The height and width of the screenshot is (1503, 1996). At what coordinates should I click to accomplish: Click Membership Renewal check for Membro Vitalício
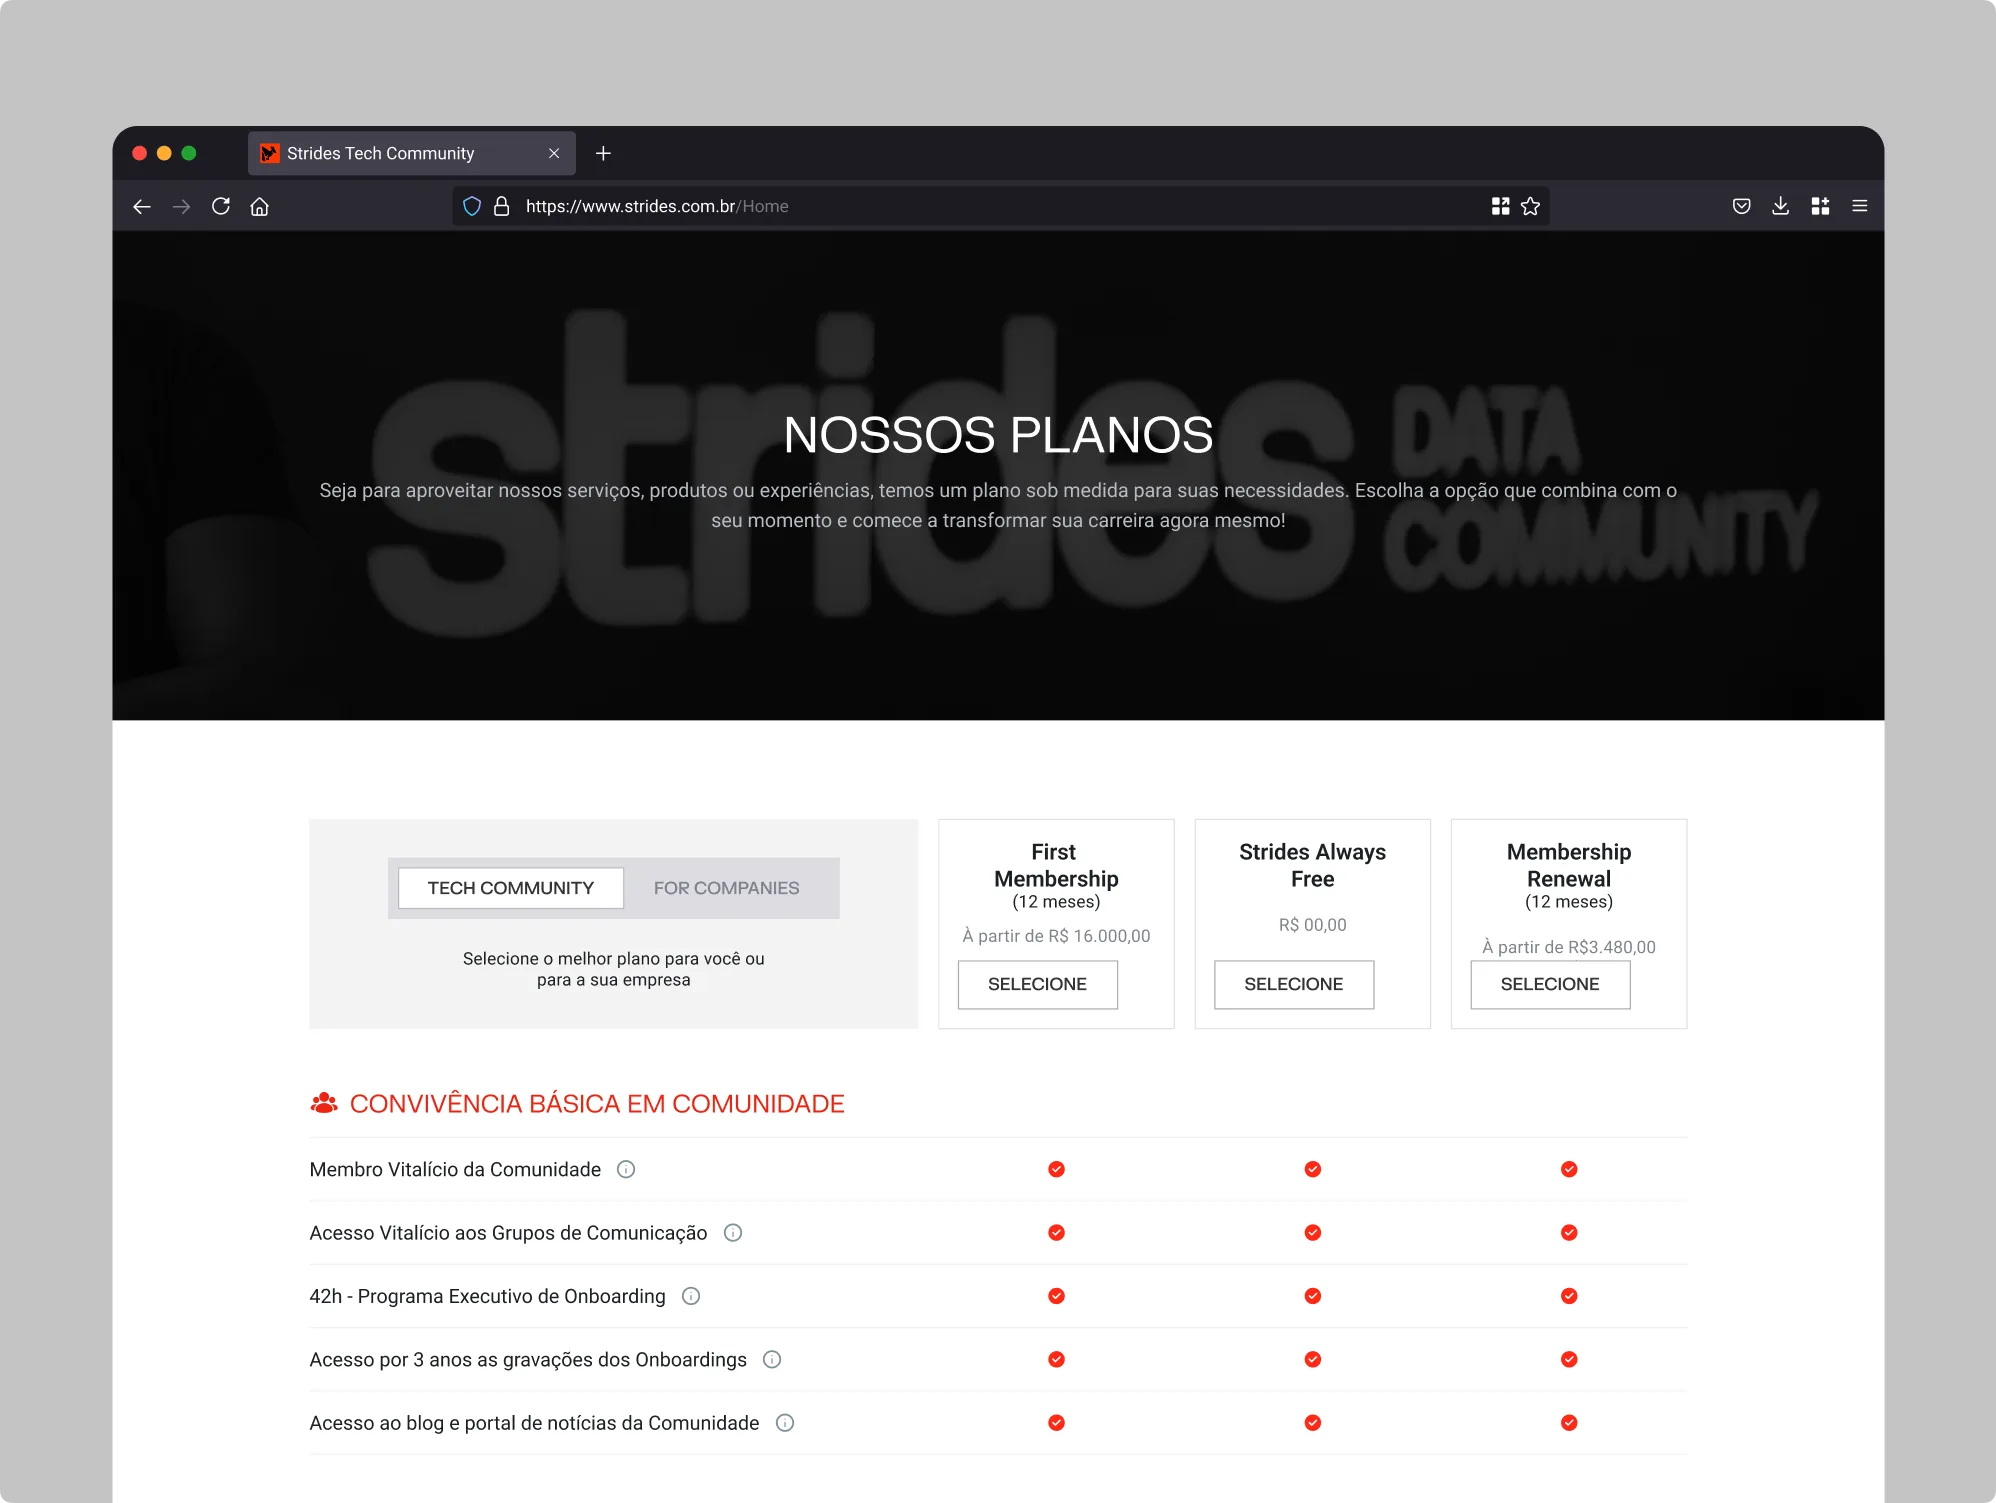coord(1569,1169)
